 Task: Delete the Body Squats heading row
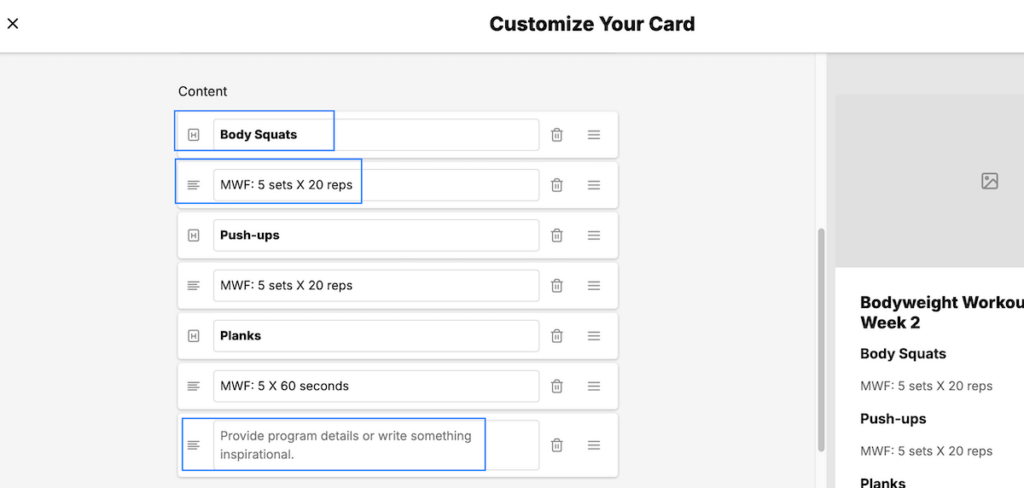pyautogui.click(x=557, y=135)
